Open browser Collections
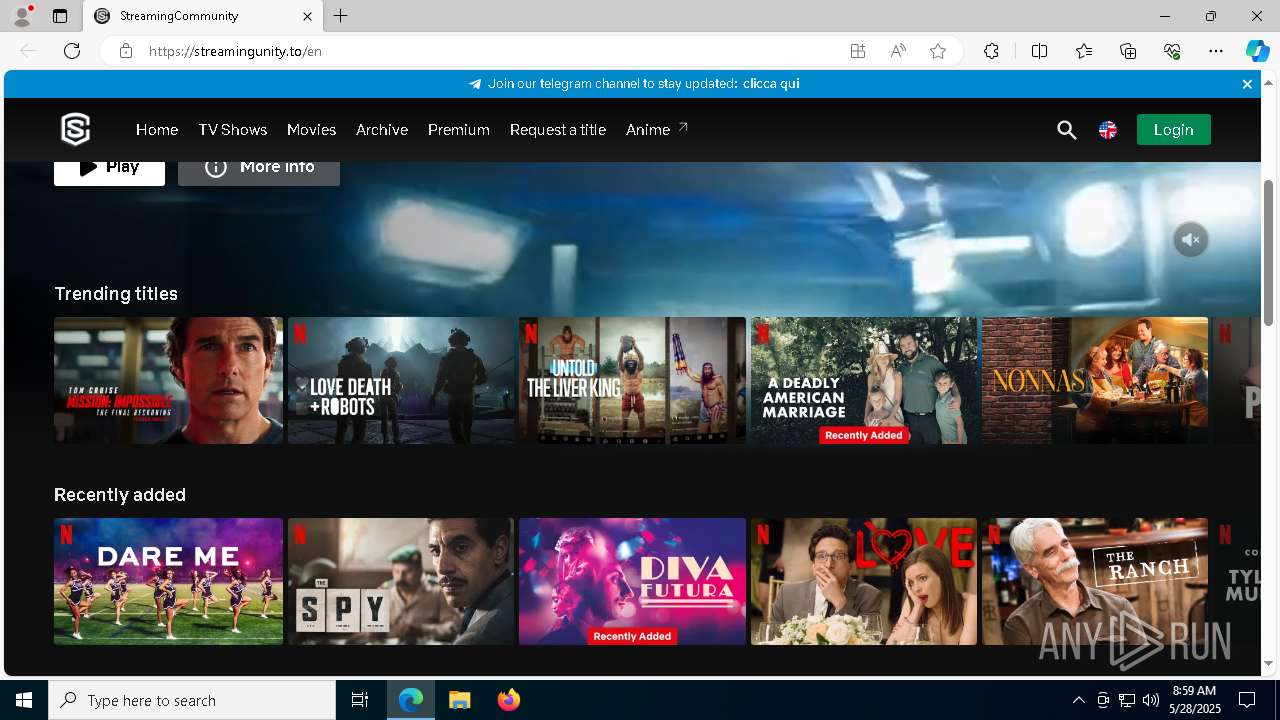The image size is (1280, 720). pos(1128,51)
